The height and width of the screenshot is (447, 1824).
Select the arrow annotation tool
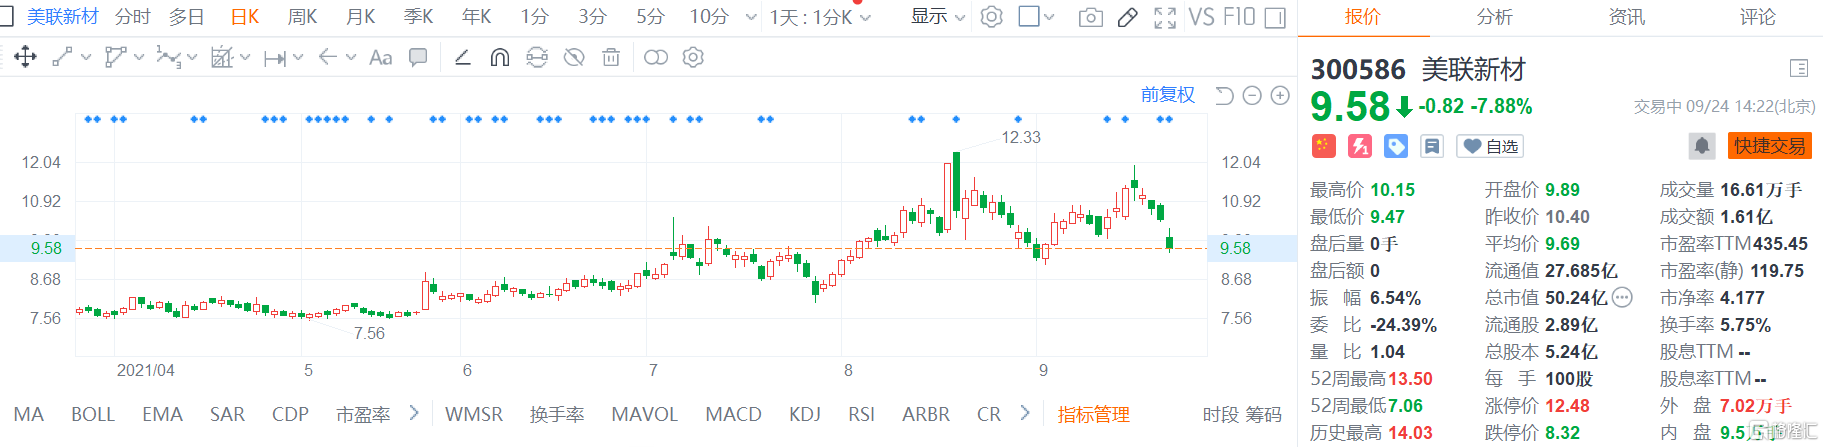328,57
